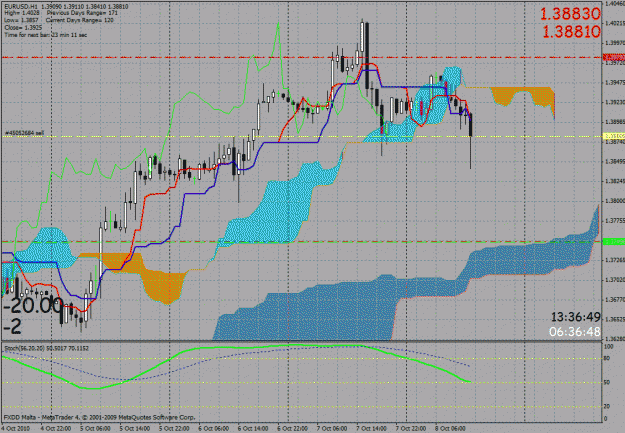Click the 'Close= 1.3925' label
625x433 pixels.
tap(23, 28)
